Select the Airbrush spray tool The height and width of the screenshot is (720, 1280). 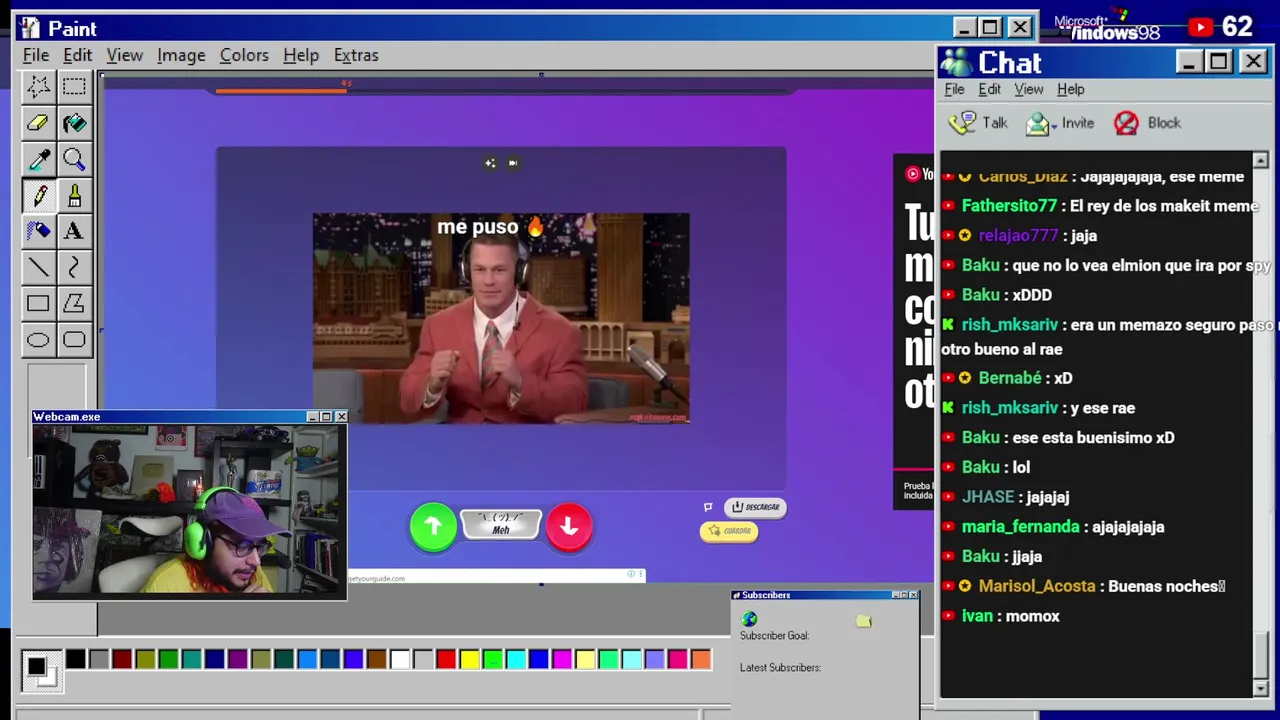pos(38,231)
